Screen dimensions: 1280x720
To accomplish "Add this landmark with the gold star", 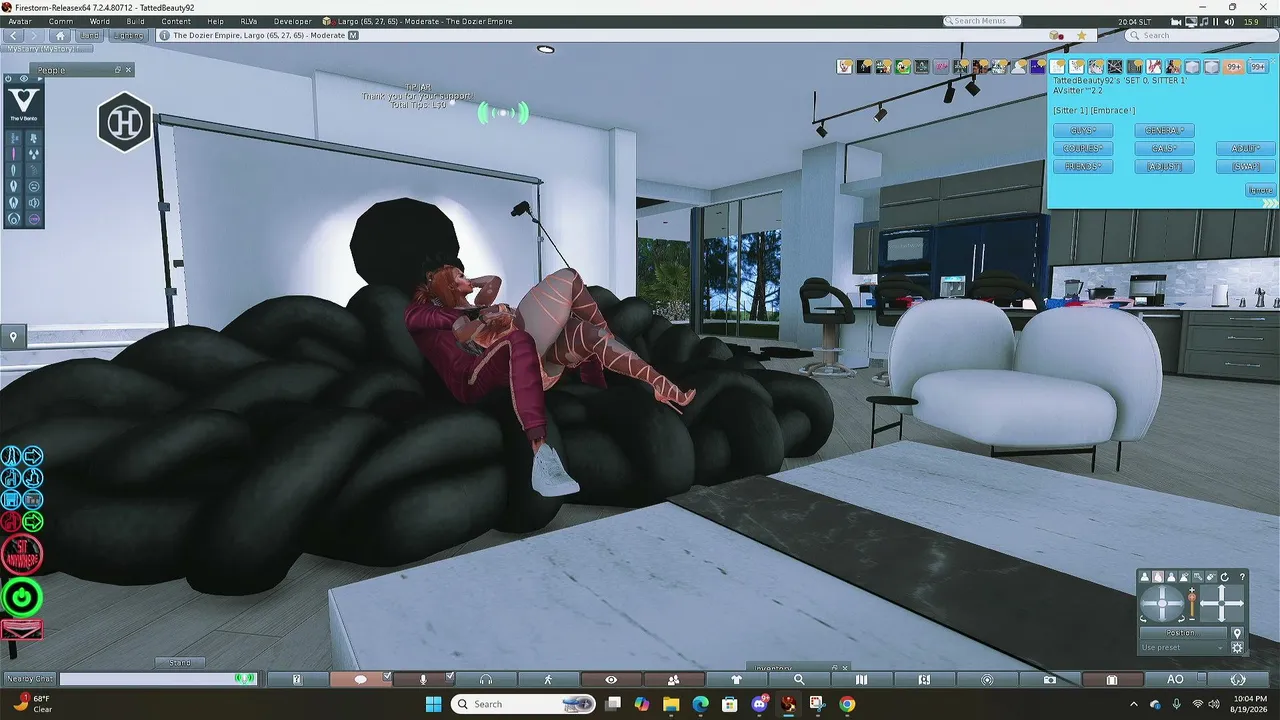I will [1081, 36].
